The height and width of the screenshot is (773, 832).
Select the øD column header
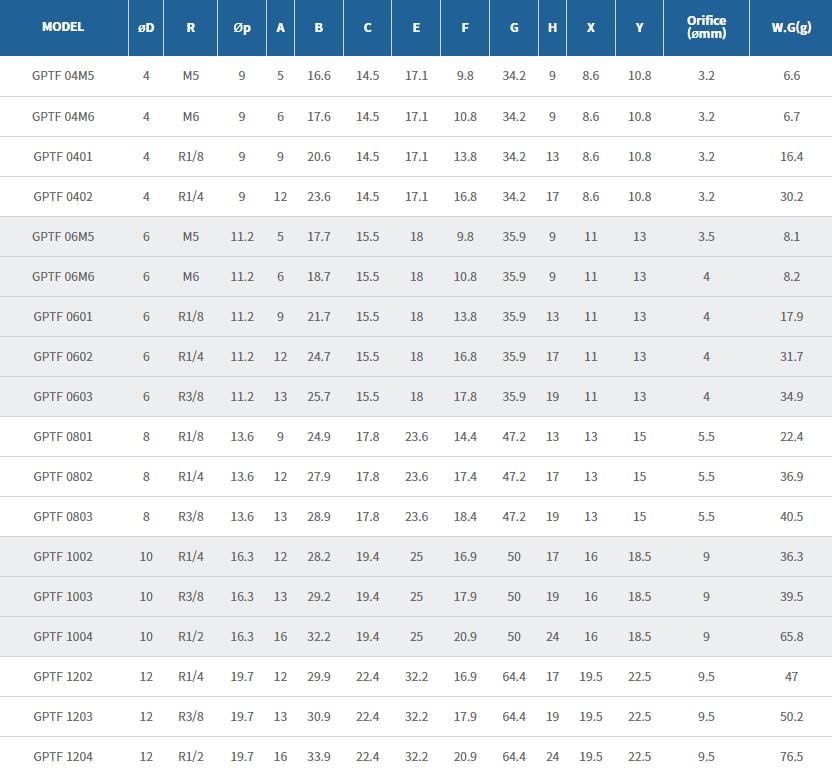146,27
